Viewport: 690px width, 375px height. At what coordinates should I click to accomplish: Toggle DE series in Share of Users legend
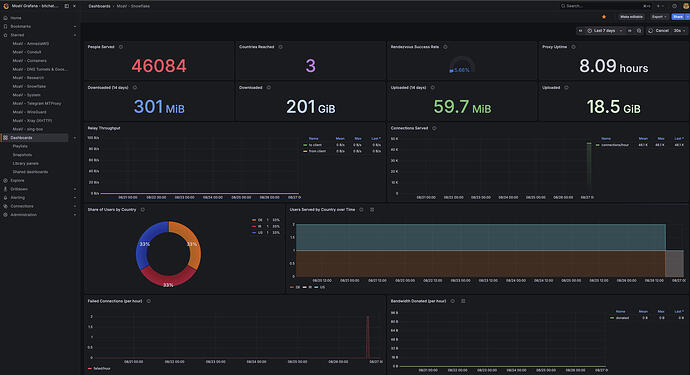(x=260, y=220)
